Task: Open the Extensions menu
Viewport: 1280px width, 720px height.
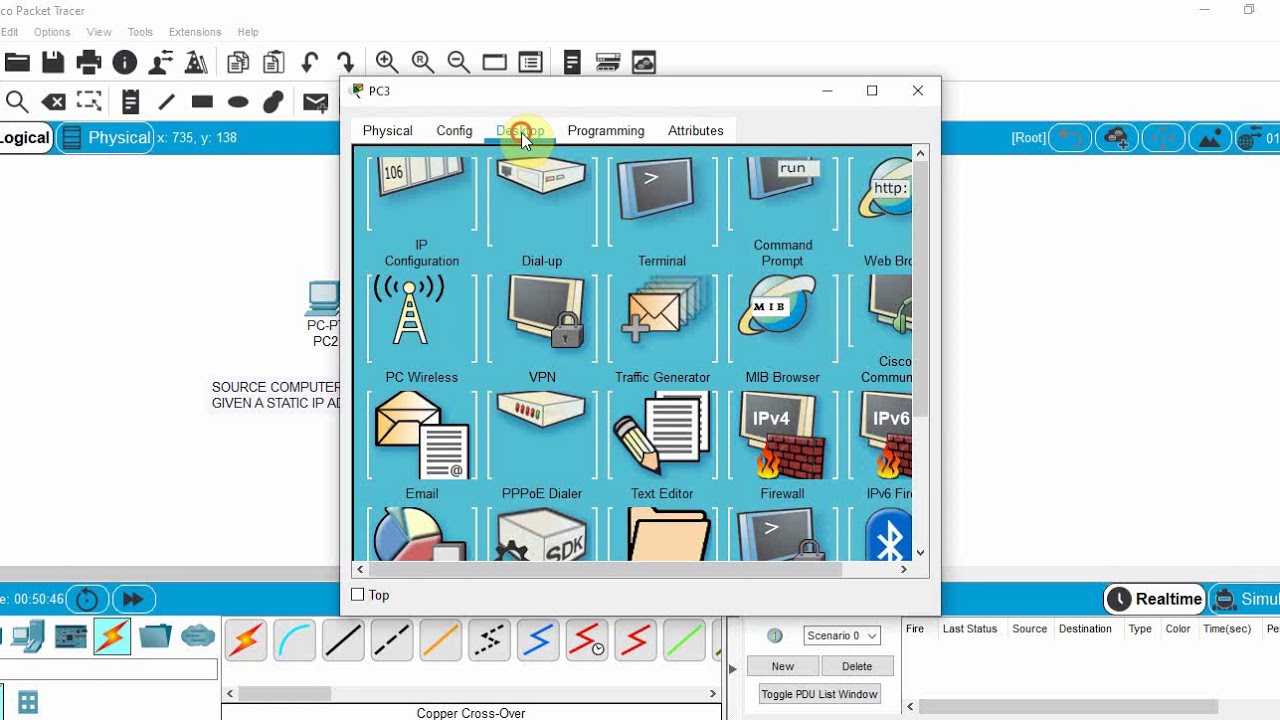Action: click(195, 32)
